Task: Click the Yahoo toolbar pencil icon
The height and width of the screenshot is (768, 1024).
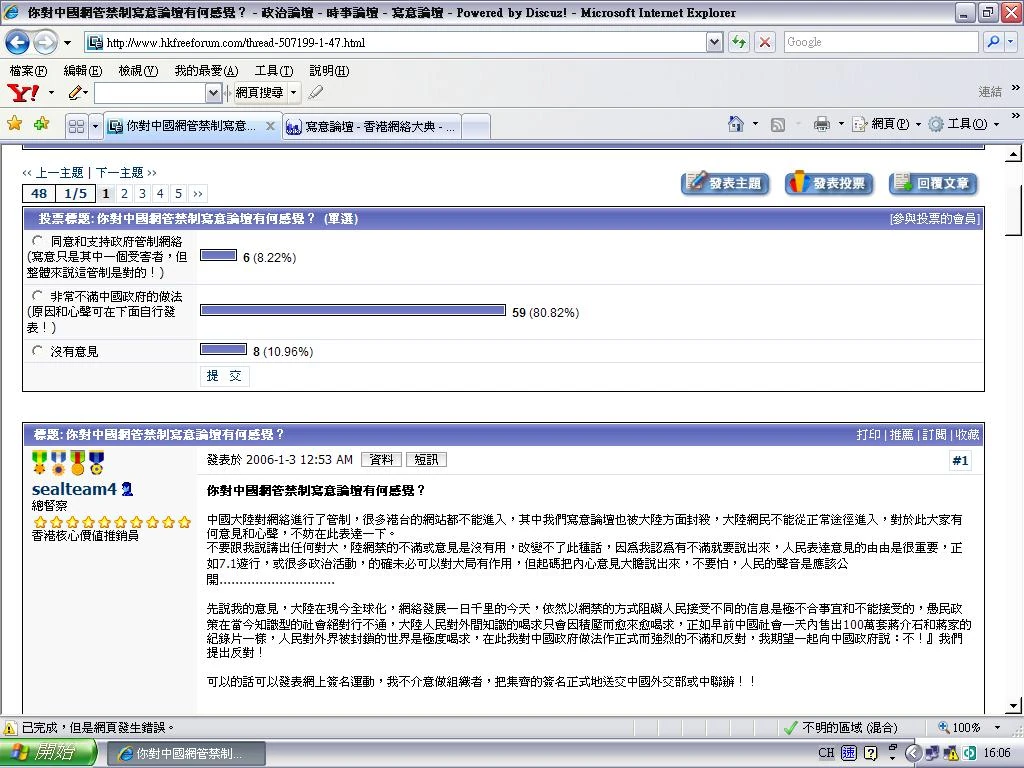Action: (x=74, y=93)
